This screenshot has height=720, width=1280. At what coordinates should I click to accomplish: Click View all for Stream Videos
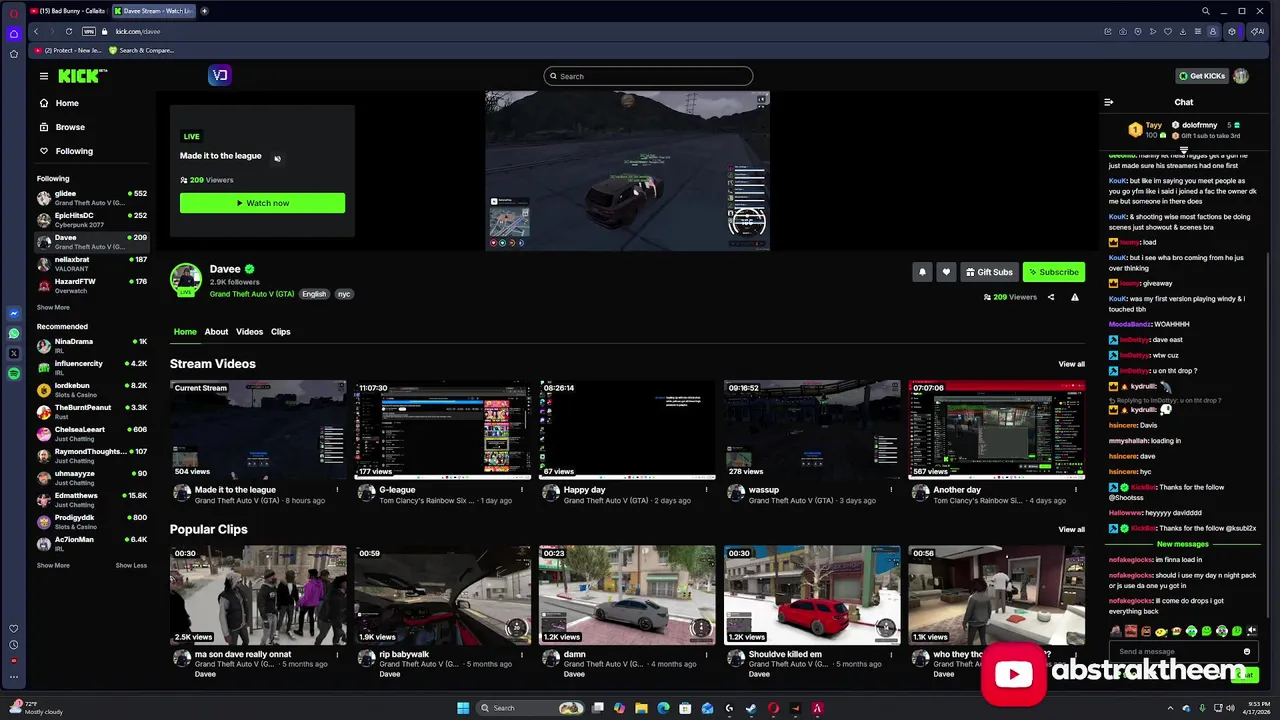tap(1071, 364)
